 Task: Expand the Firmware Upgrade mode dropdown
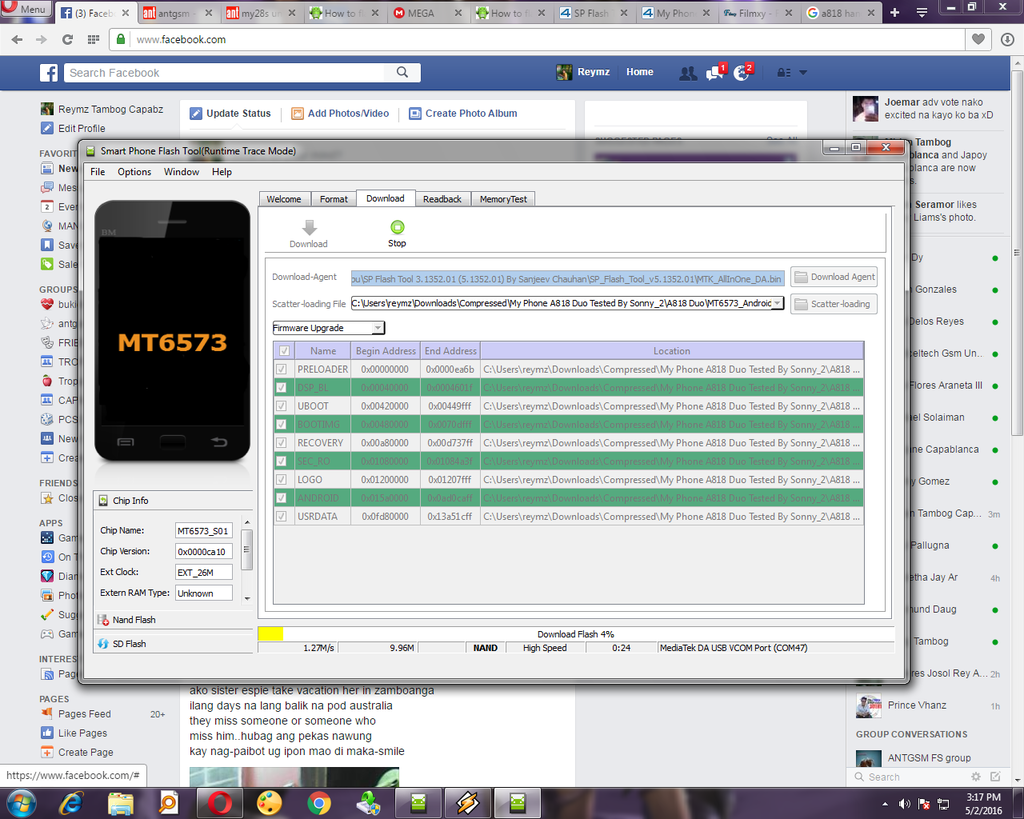377,328
